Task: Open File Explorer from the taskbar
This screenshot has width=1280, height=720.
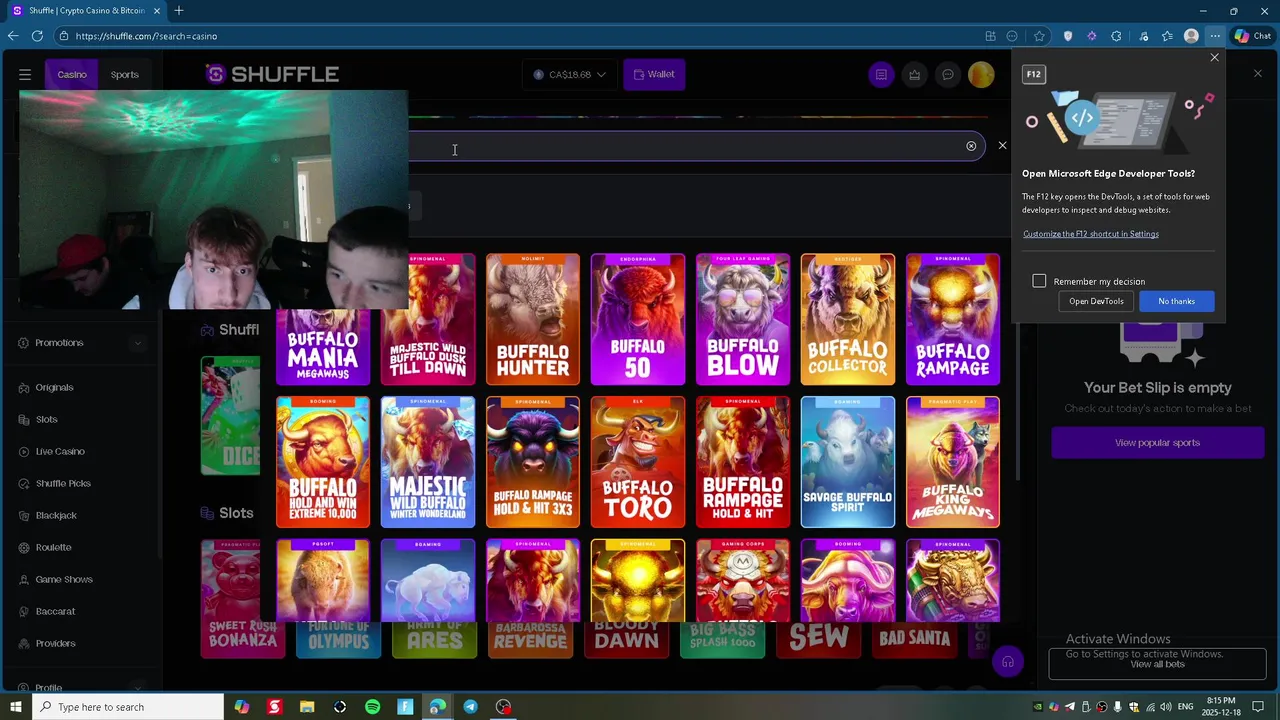Action: coord(307,707)
